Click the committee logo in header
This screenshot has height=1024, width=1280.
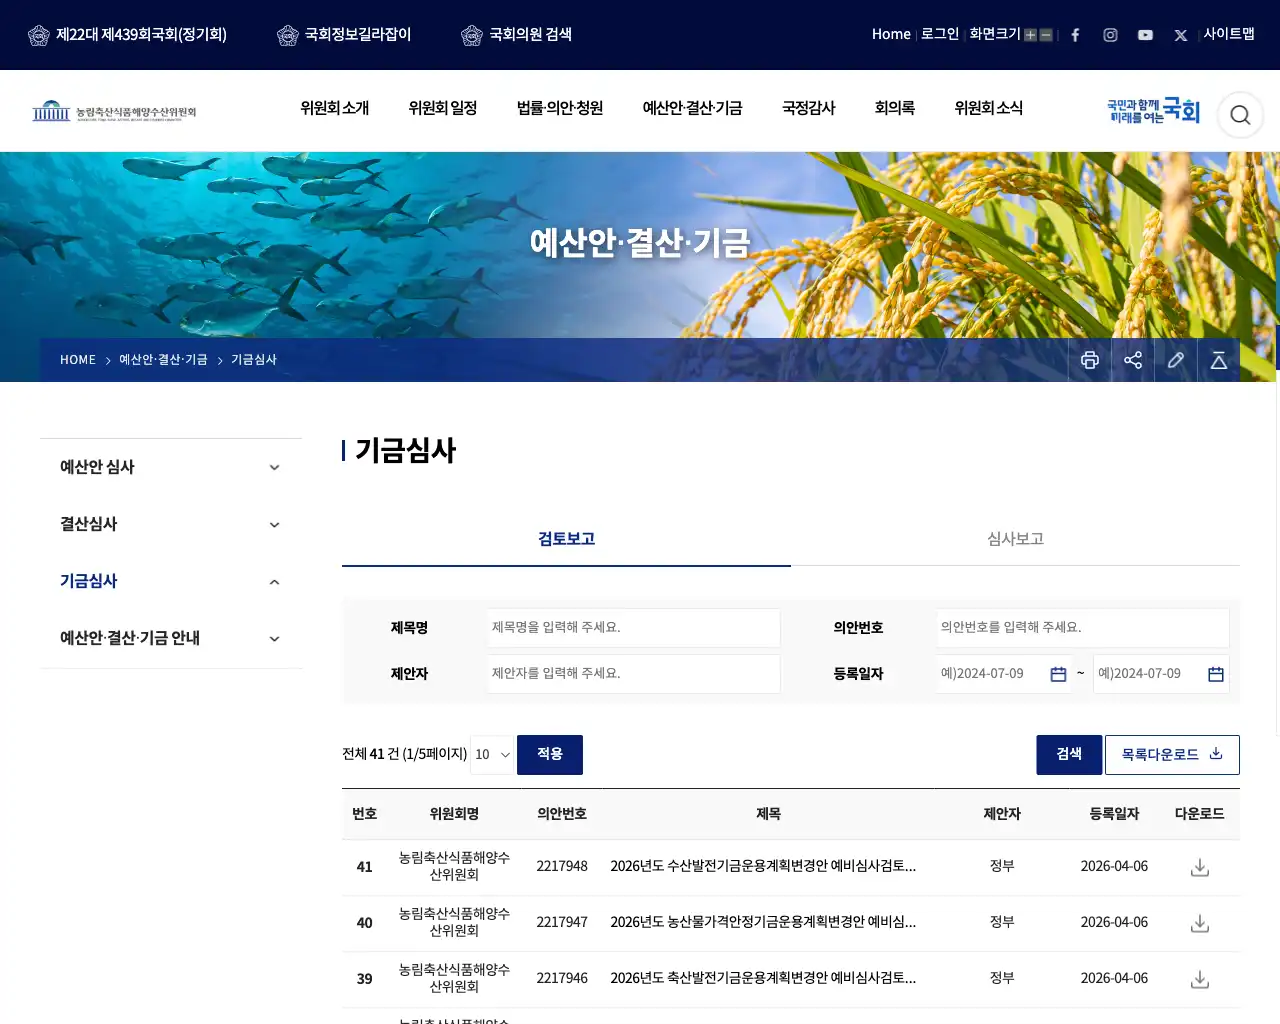(x=114, y=111)
